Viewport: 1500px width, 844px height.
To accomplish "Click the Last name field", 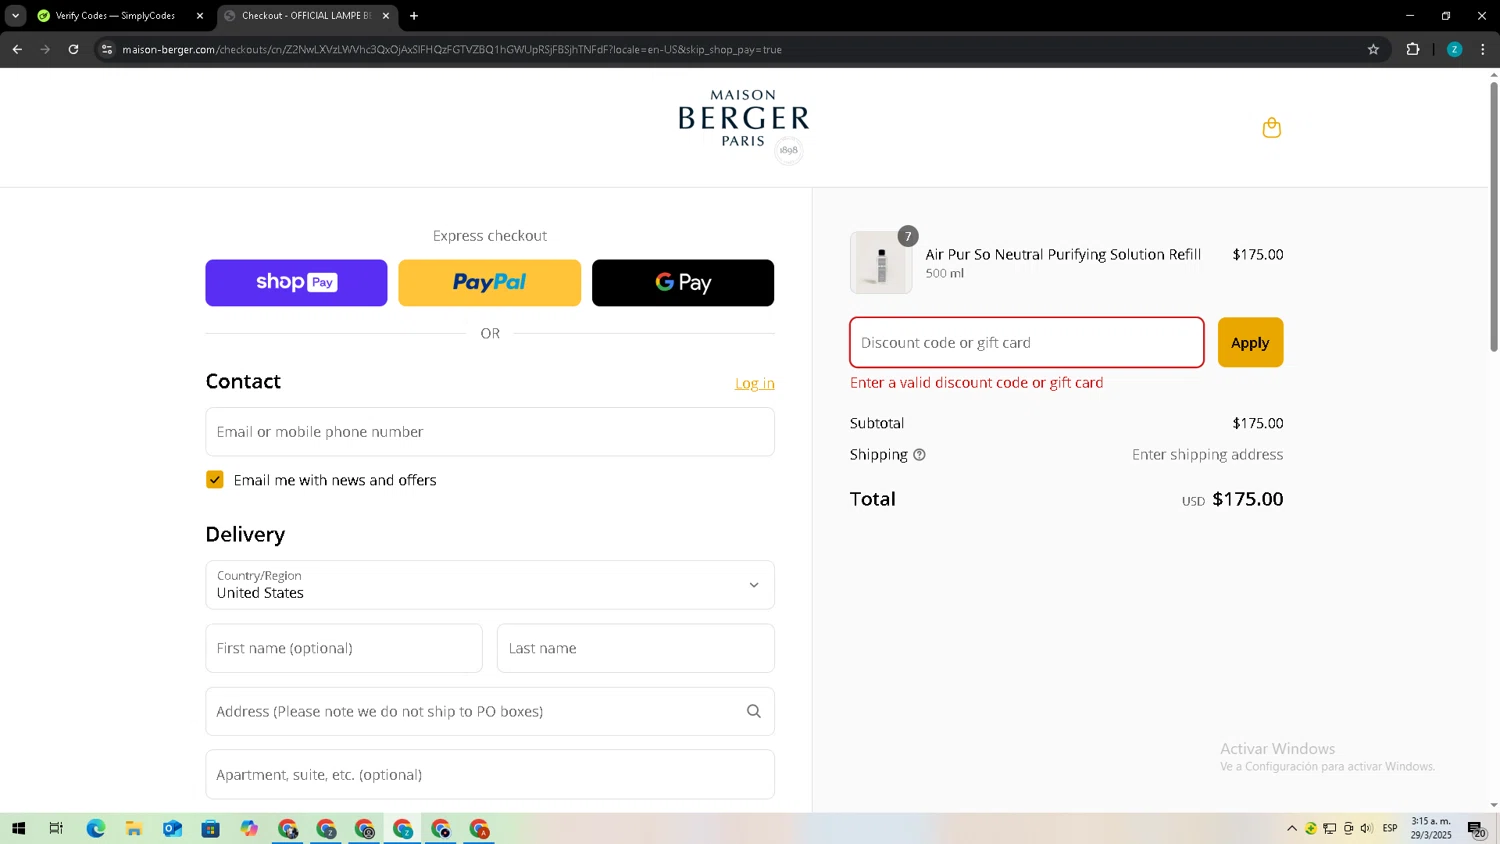I will coord(636,648).
